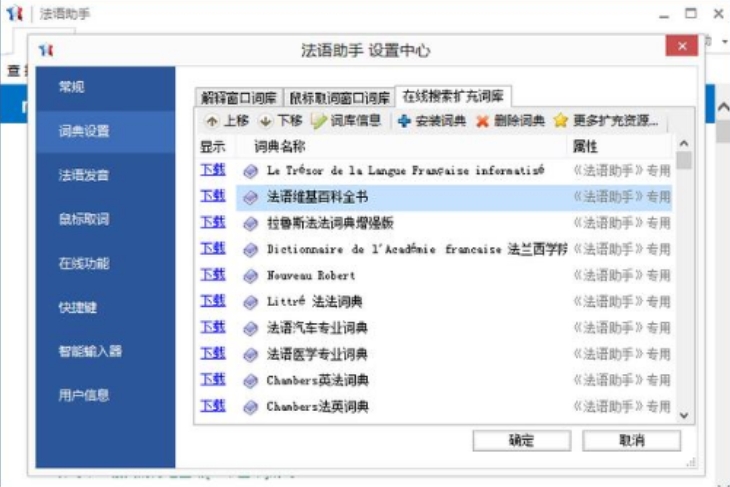Click the dictionary list scrollbar thumb
730x487 pixels.
coord(683,161)
